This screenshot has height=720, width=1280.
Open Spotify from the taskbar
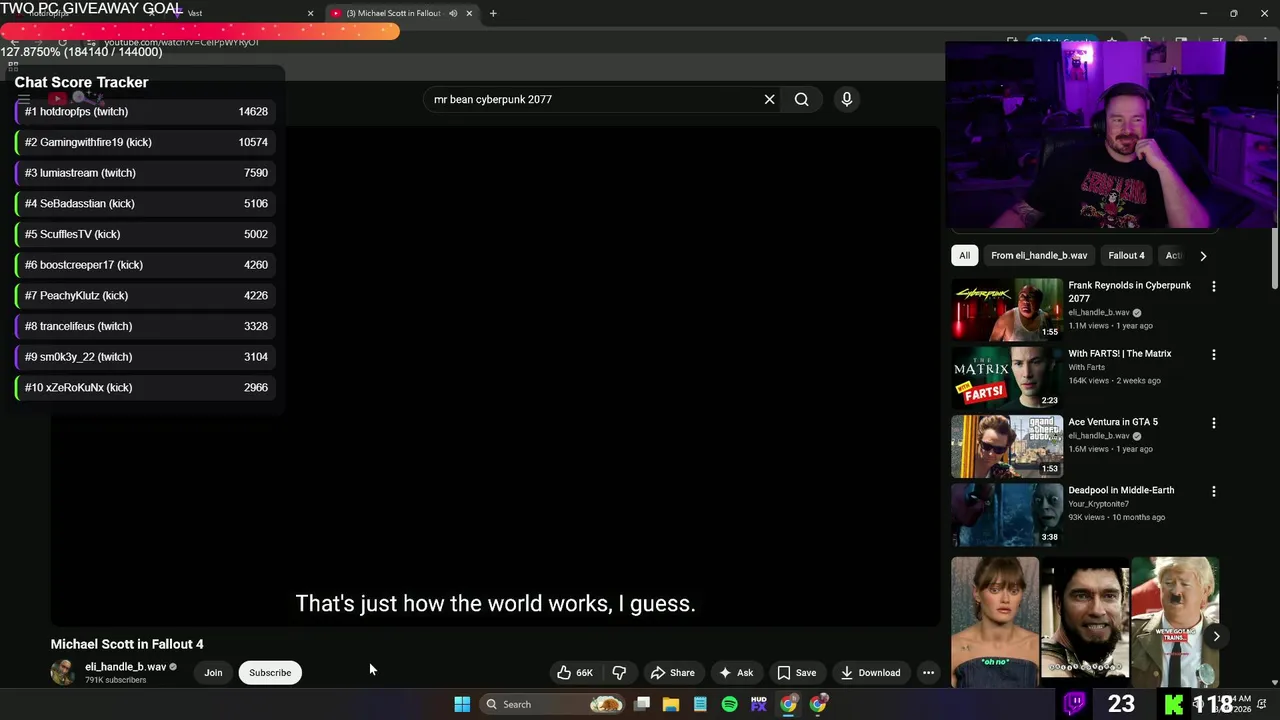pos(729,704)
